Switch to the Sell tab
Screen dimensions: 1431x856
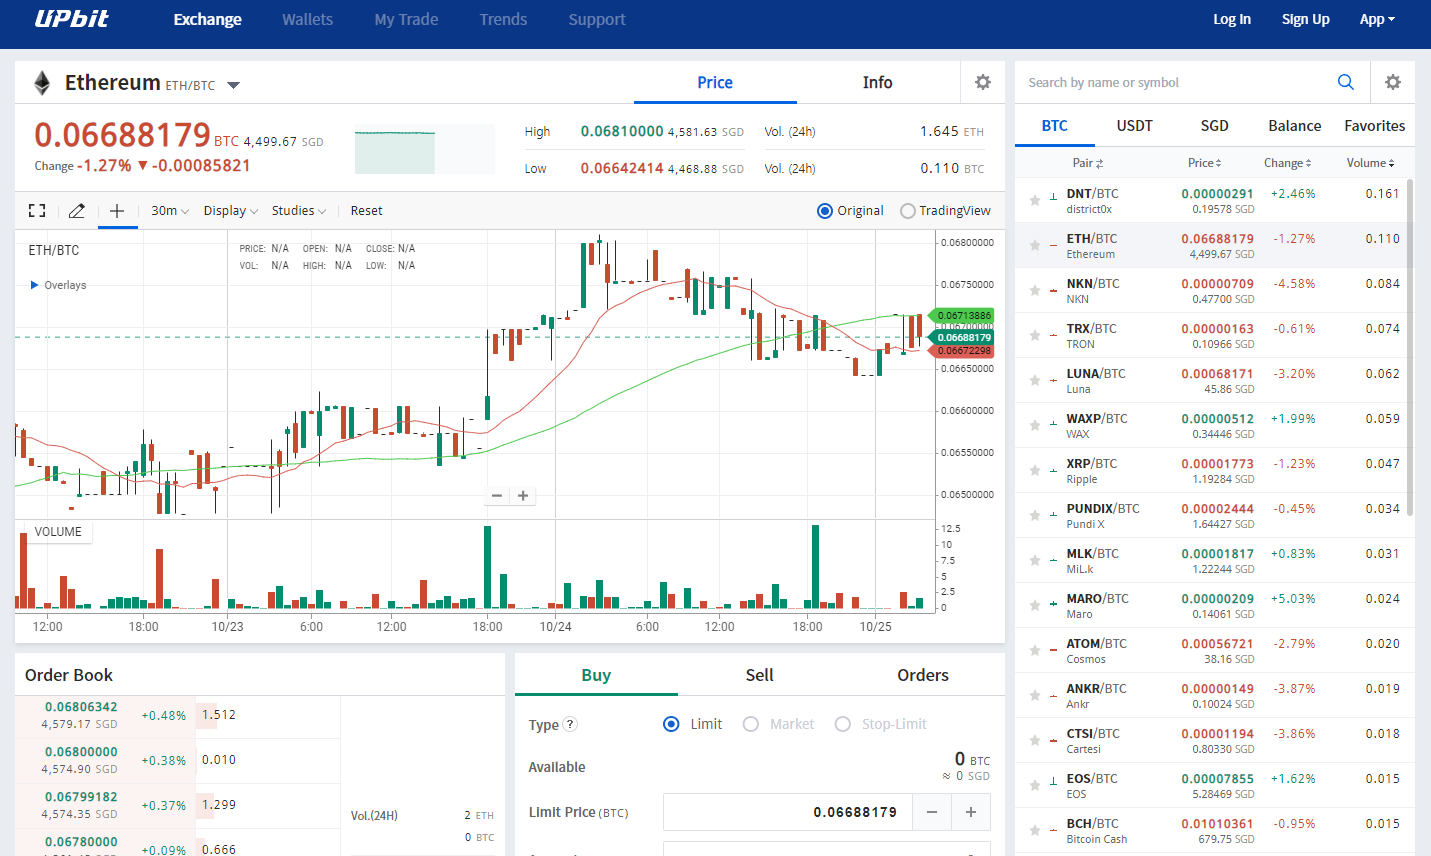click(760, 675)
